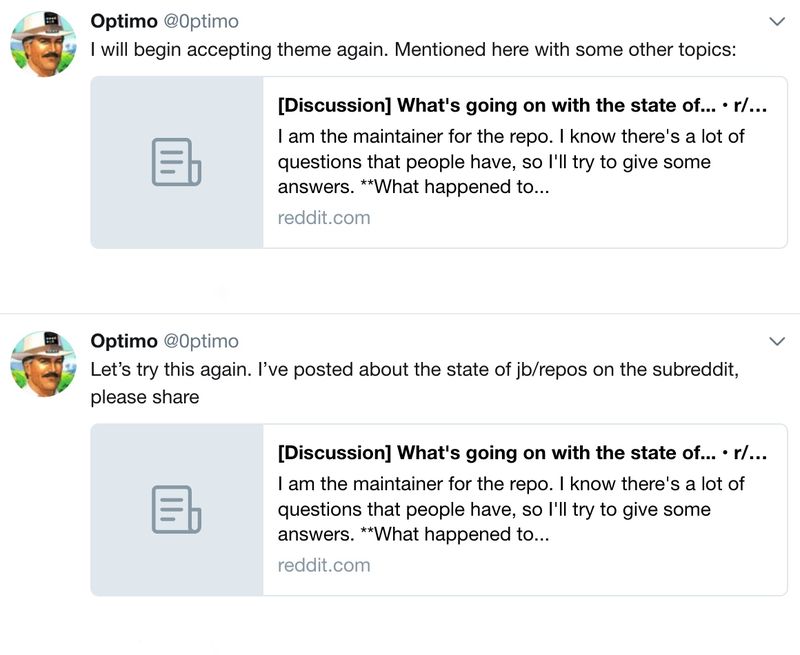
Task: Open second card's maintainer description text
Action: [x=511, y=509]
